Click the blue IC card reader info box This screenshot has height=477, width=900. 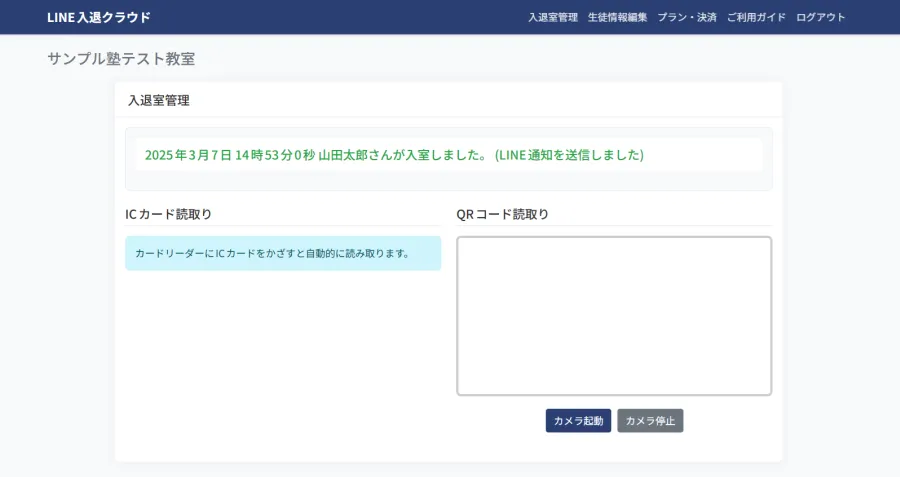pyautogui.click(x=283, y=253)
